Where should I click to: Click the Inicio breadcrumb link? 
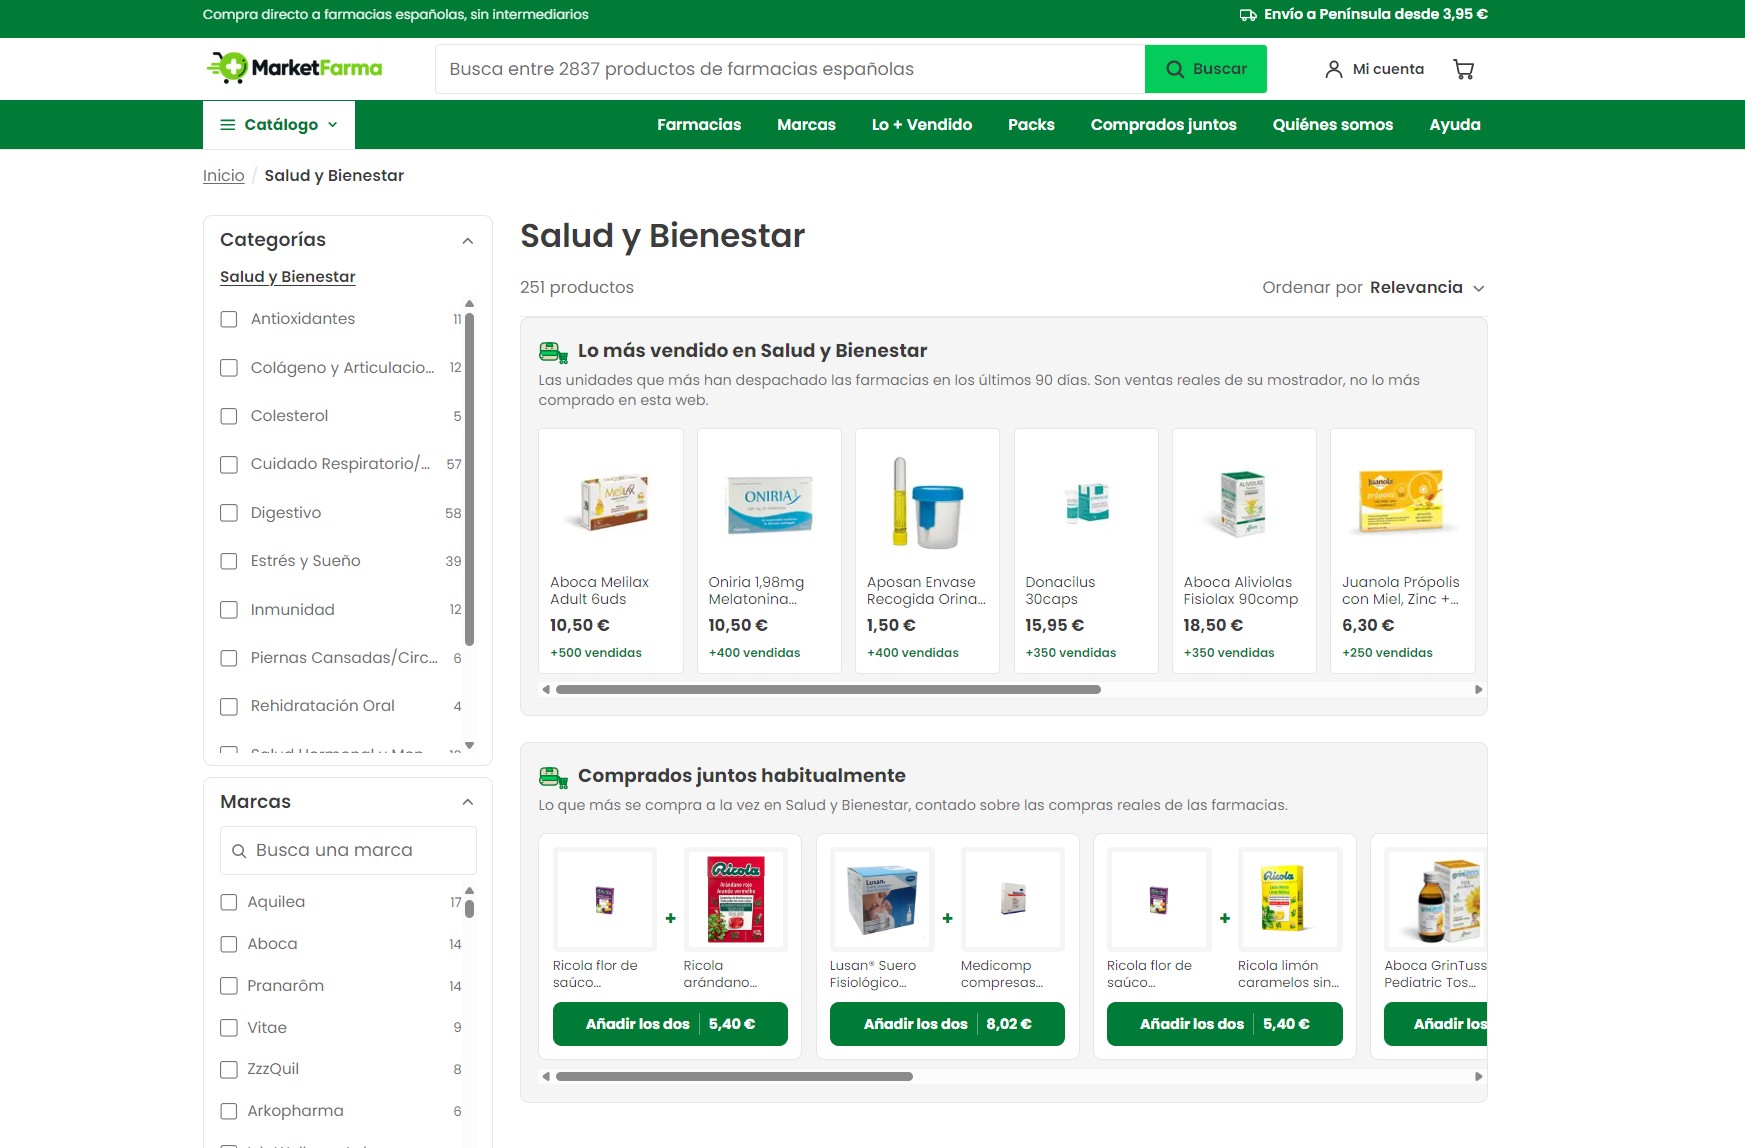223,176
